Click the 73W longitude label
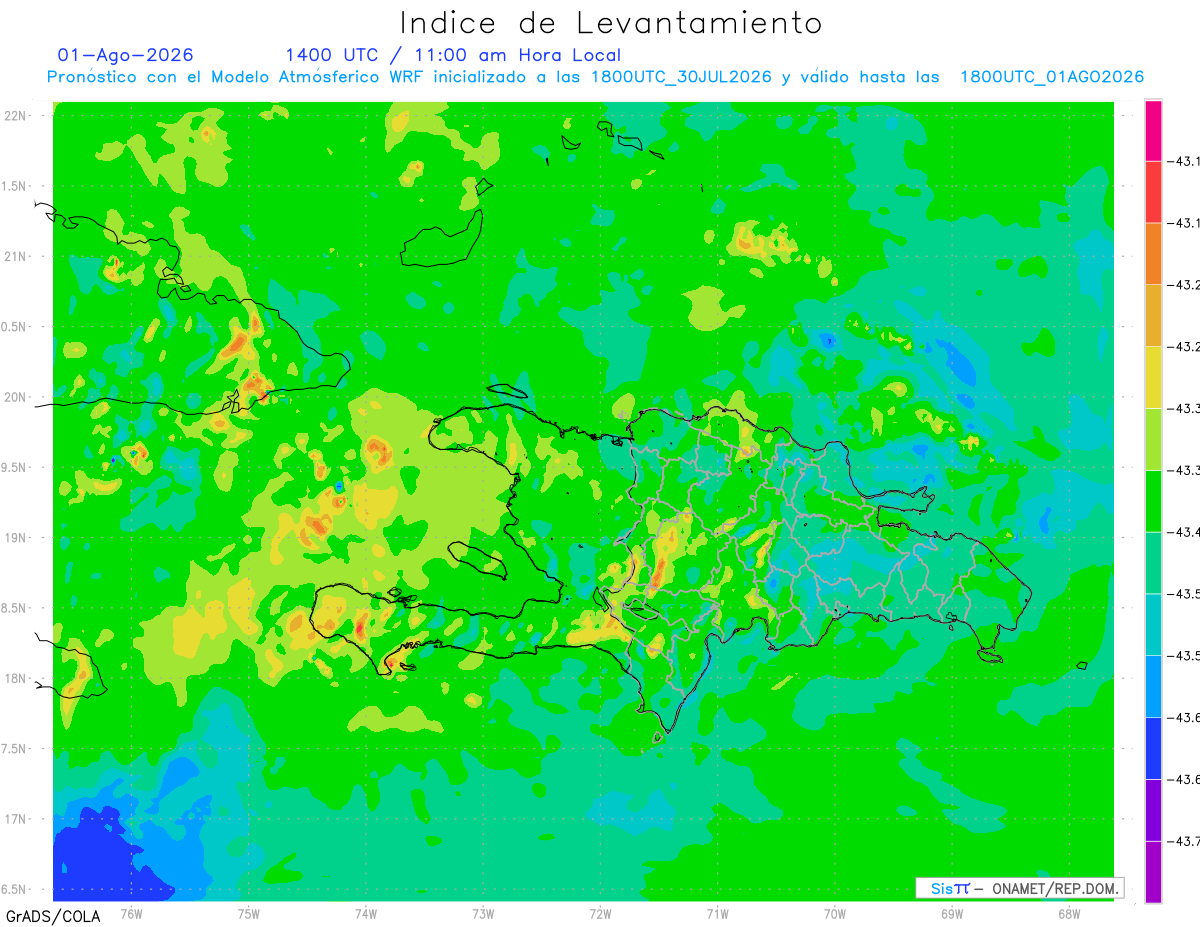 pyautogui.click(x=483, y=913)
